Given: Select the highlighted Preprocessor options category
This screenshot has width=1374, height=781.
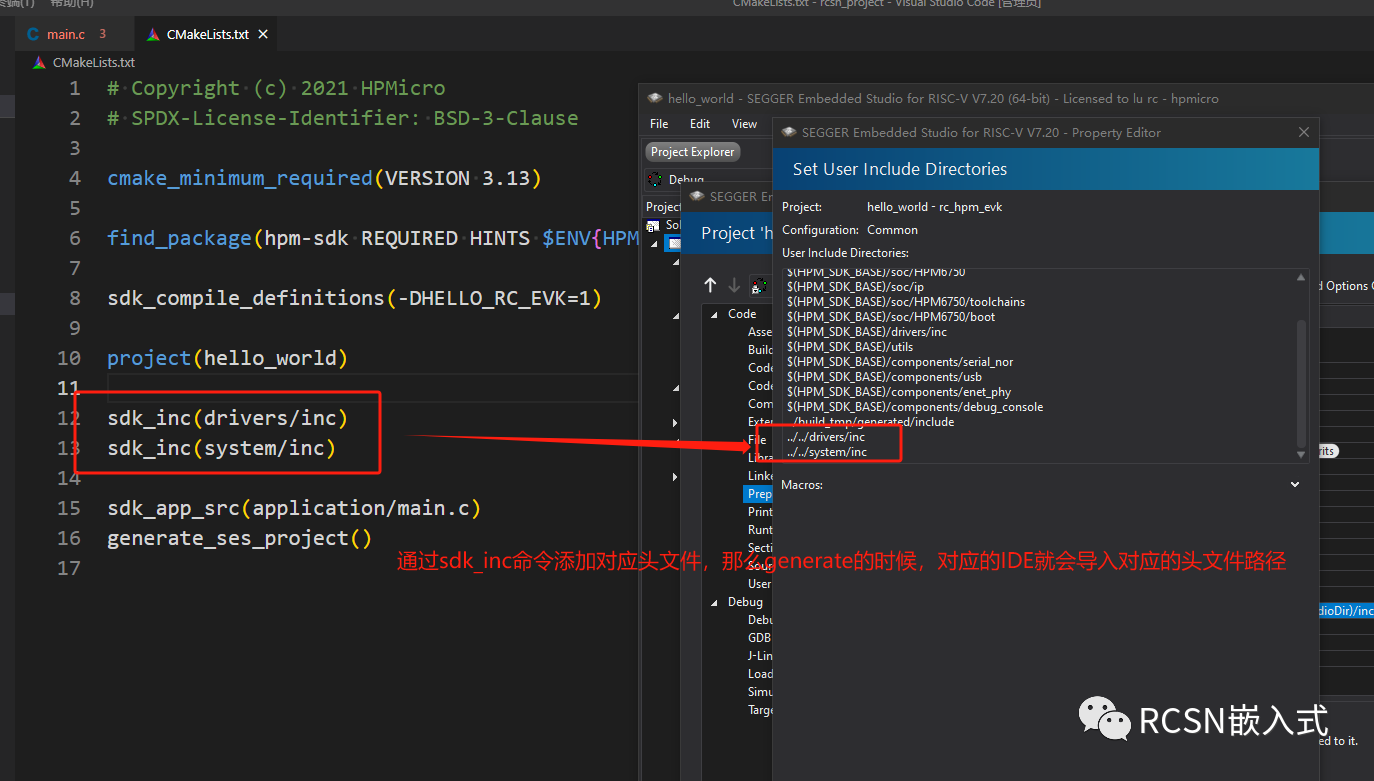Looking at the screenshot, I should (x=759, y=494).
